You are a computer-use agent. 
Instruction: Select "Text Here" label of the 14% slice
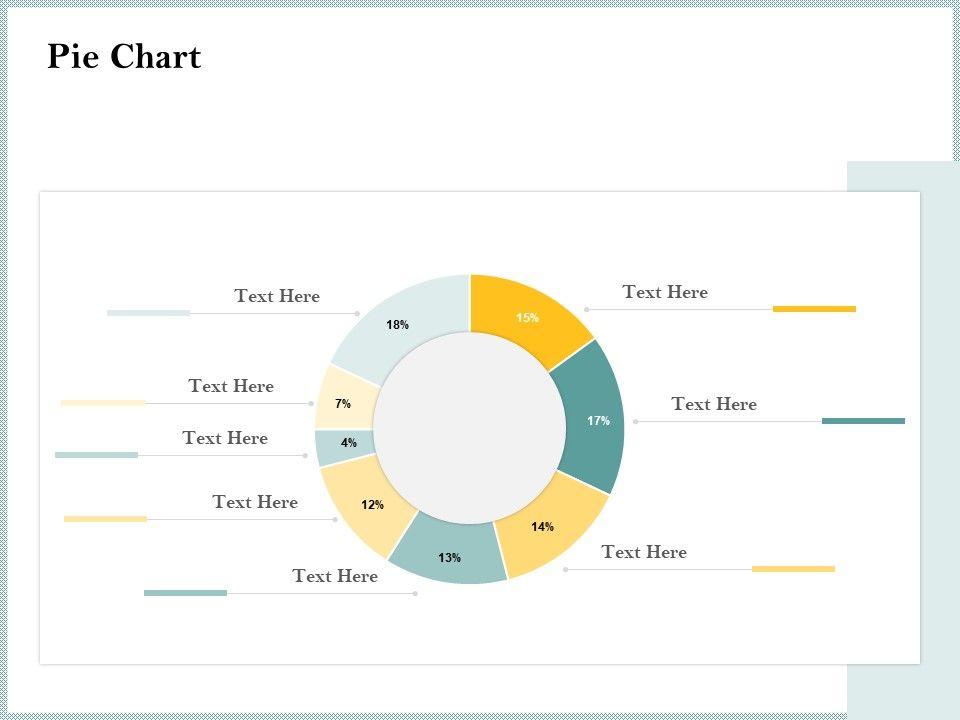[x=644, y=552]
